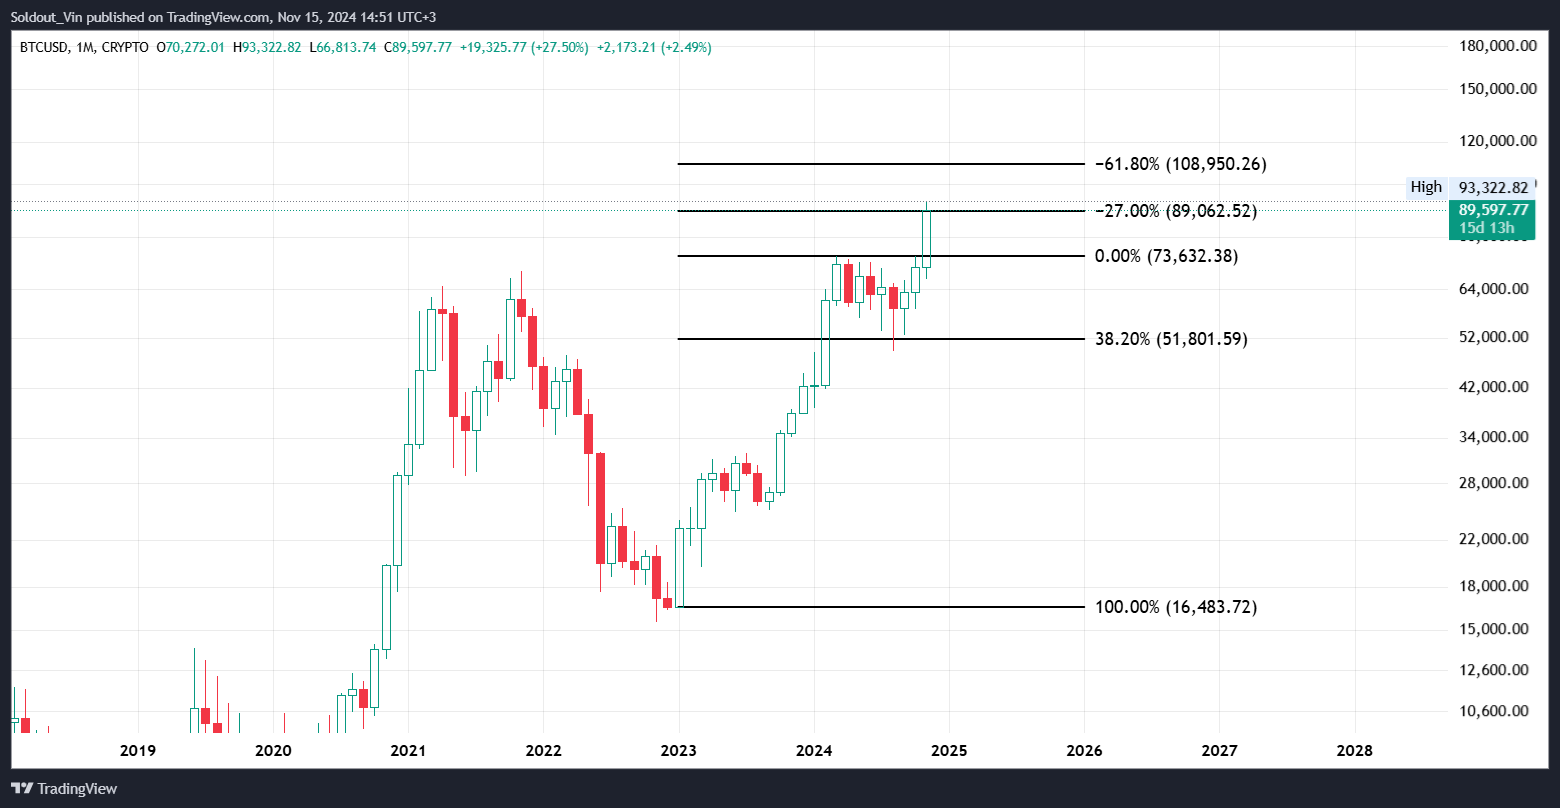Select the -61.80% Fibonacci extension line
This screenshot has width=1560, height=808.
click(881, 164)
